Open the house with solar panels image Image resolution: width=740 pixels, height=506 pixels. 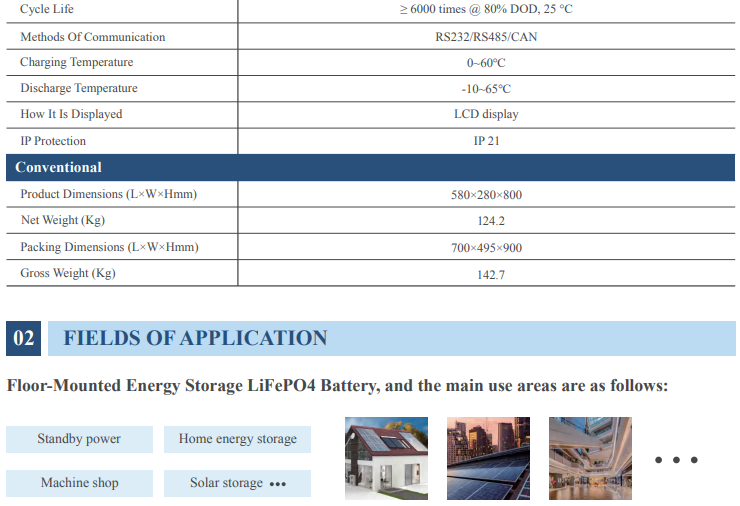386,458
